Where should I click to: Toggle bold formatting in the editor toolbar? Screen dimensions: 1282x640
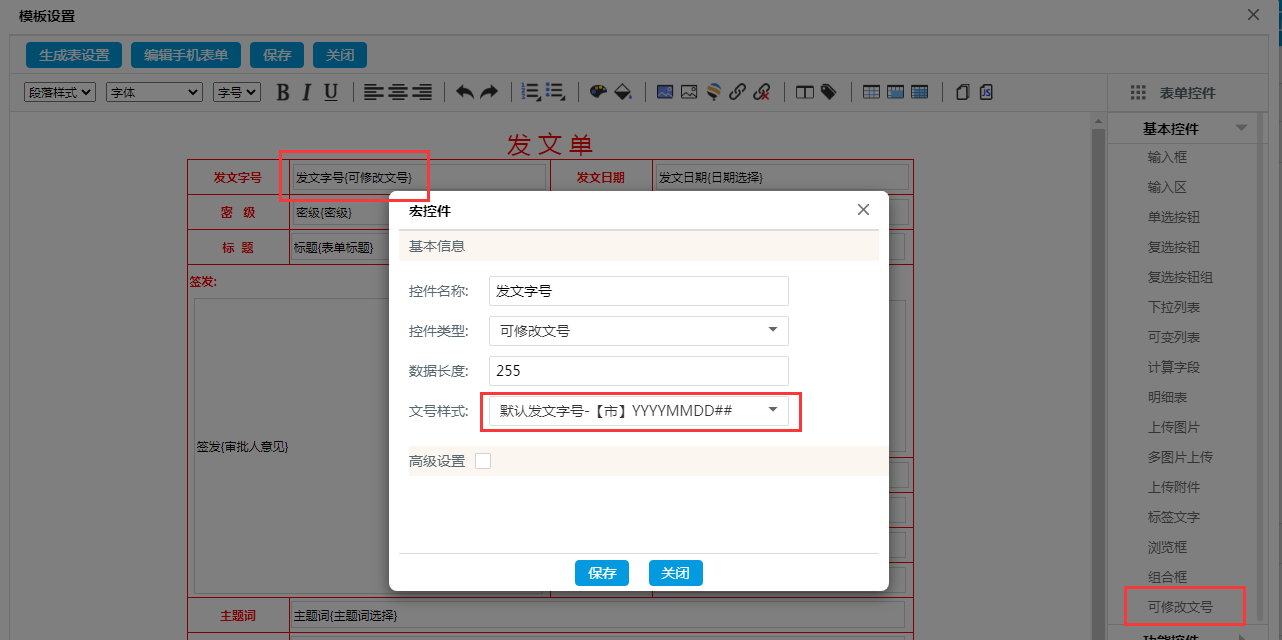click(x=283, y=92)
